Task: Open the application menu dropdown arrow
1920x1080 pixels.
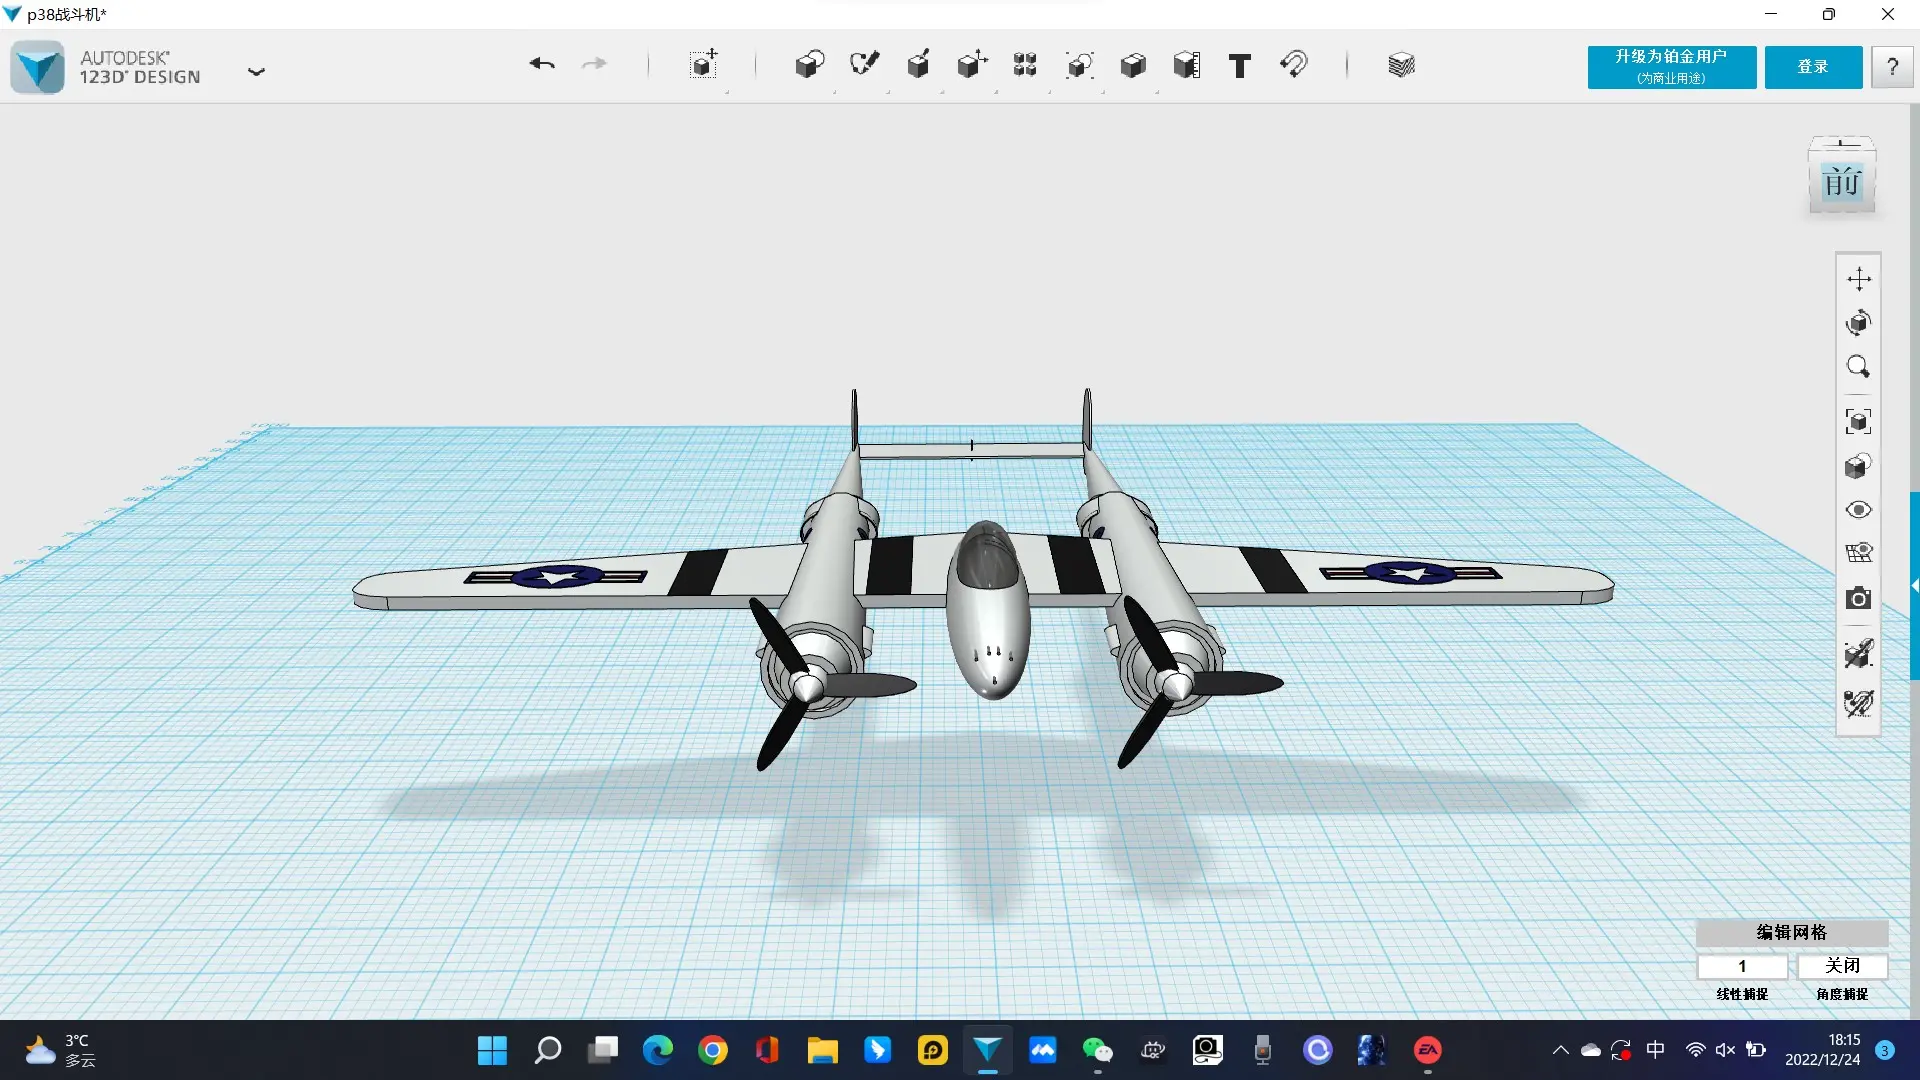Action: [256, 71]
